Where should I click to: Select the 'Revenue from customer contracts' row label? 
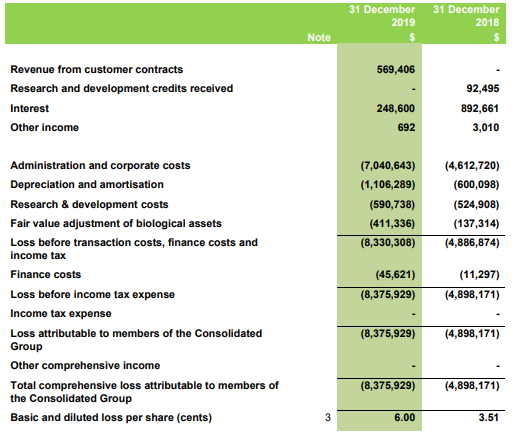(97, 69)
